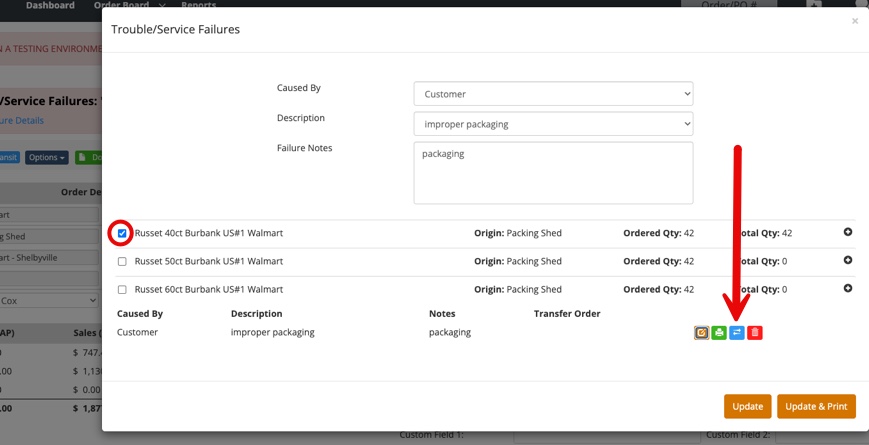Open the Description dropdown
The height and width of the screenshot is (445, 869).
coord(552,124)
